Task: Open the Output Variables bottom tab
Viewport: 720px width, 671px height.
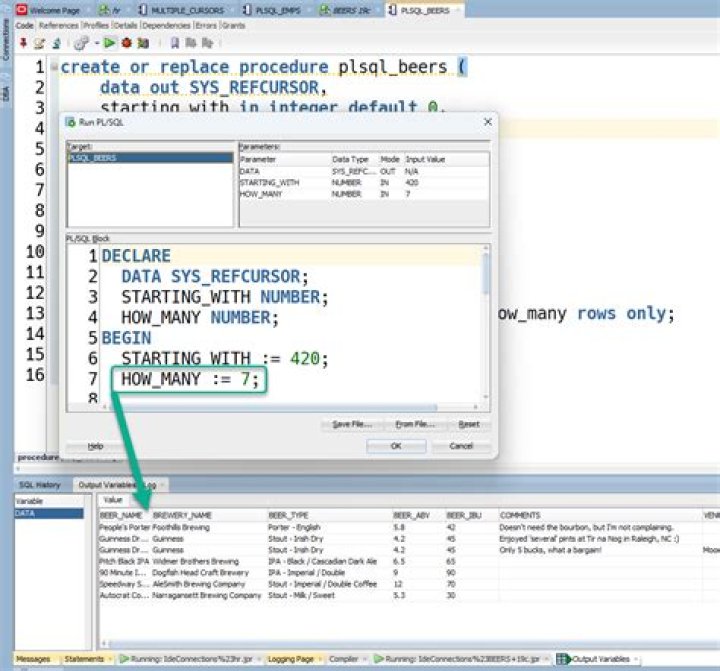Action: (x=596, y=659)
